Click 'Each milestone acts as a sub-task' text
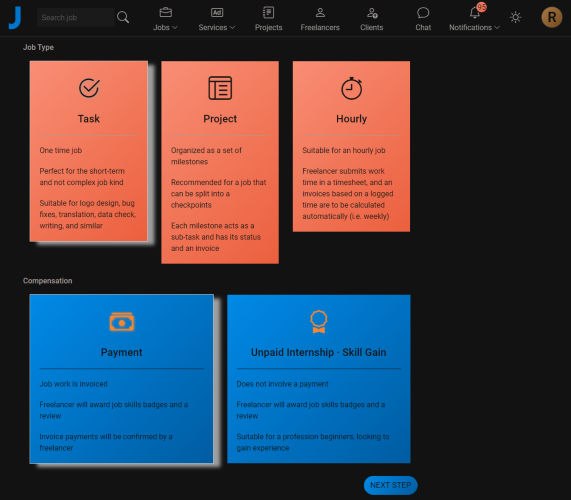Screen dimensions: 571x500 [216, 237]
